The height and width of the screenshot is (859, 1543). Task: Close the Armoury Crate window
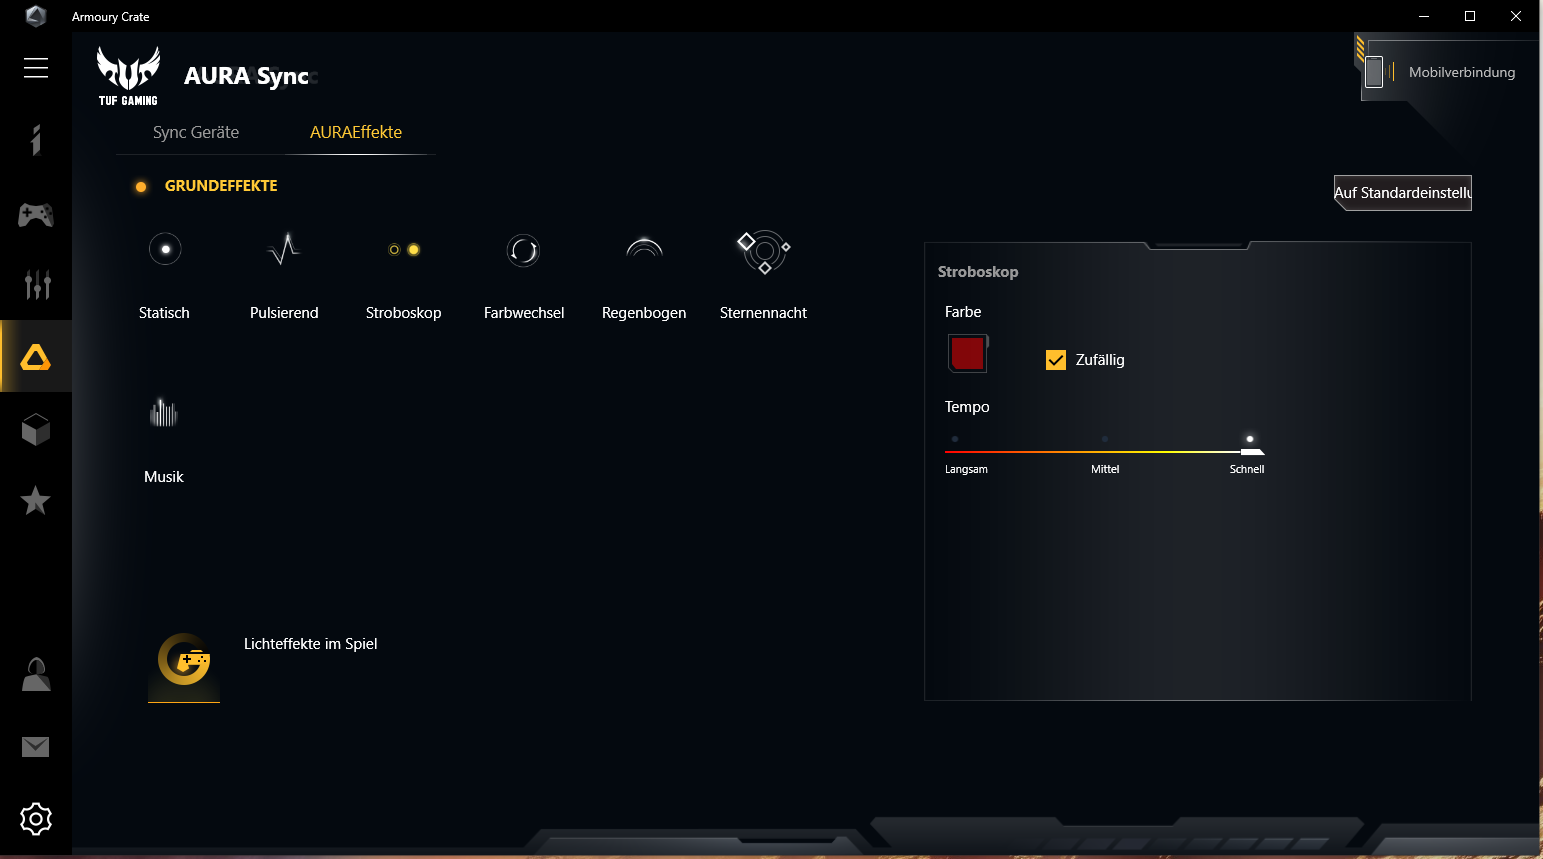[x=1516, y=16]
